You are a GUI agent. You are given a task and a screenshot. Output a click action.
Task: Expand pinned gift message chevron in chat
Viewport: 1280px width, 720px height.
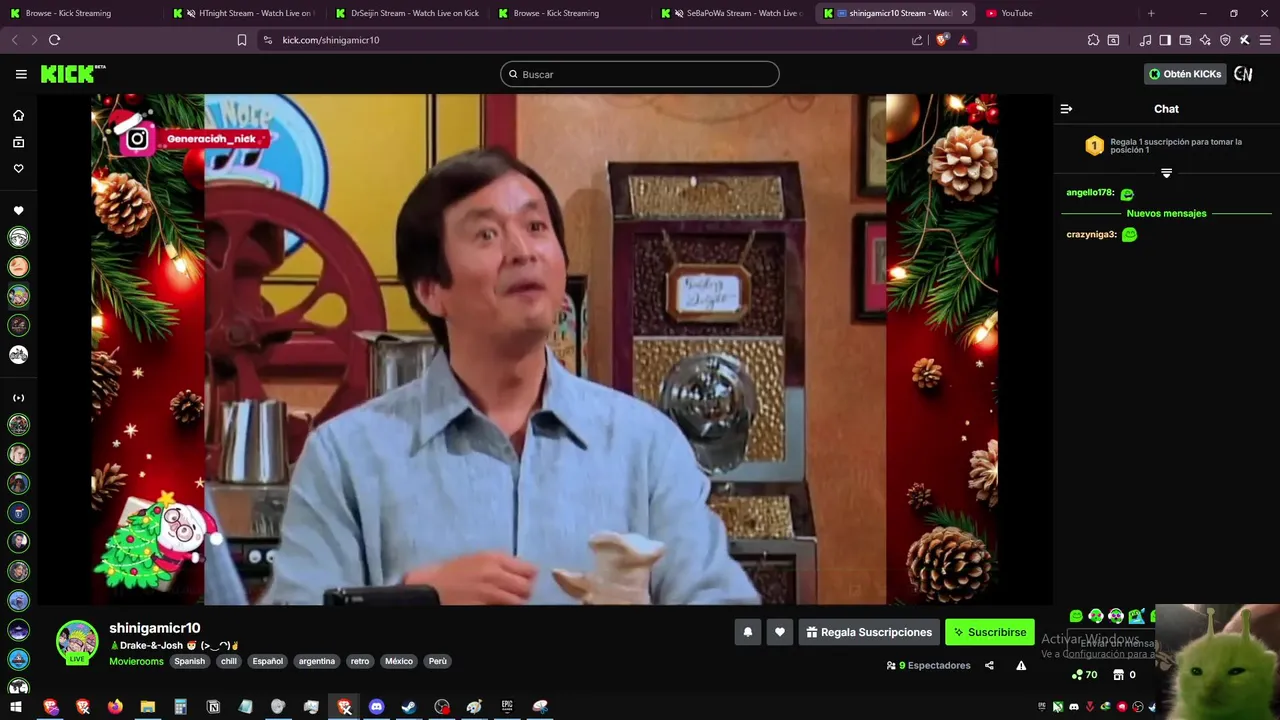point(1166,173)
